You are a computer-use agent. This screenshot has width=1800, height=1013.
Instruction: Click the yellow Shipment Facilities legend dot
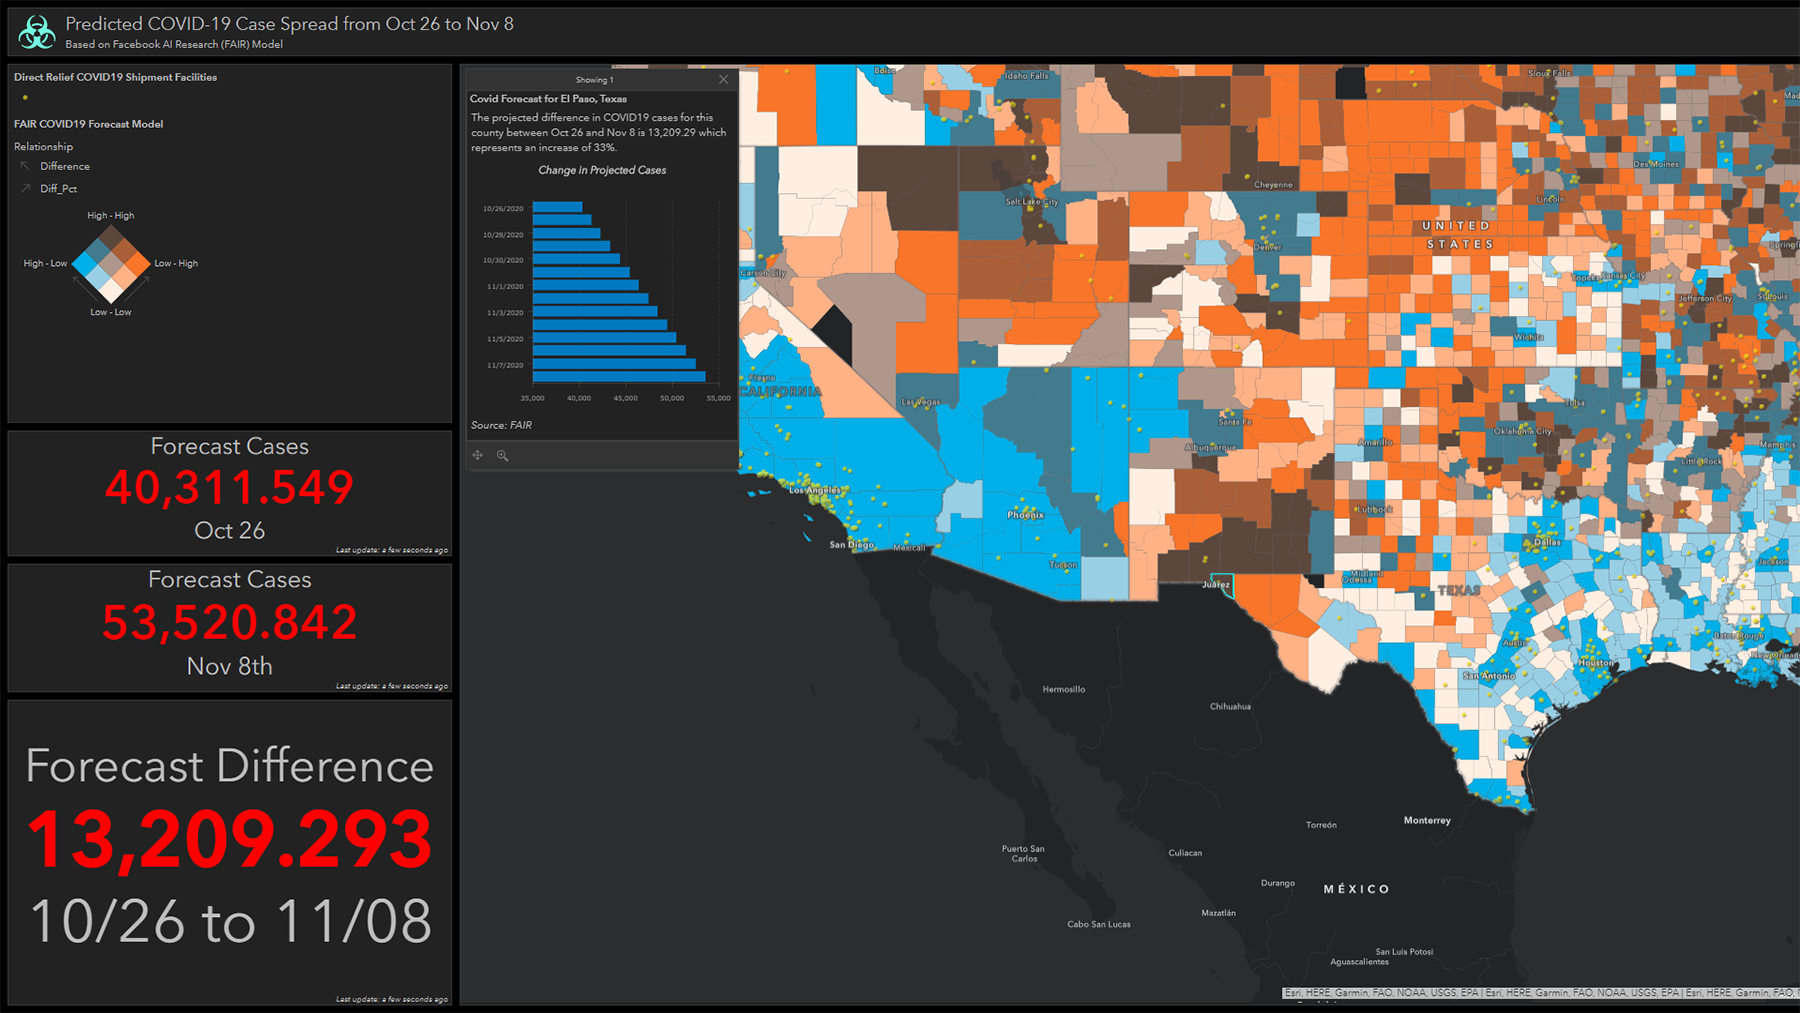click(25, 98)
